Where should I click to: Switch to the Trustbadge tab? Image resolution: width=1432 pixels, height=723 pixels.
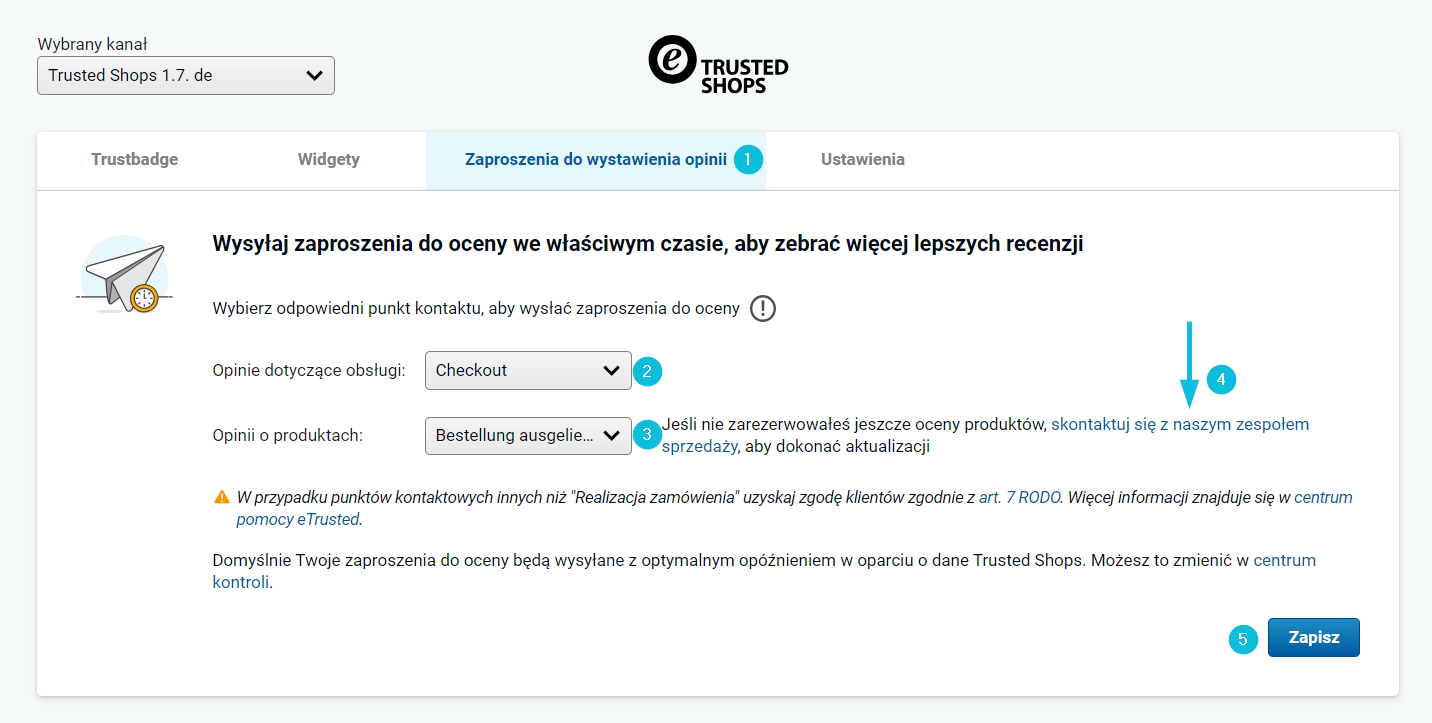point(134,160)
